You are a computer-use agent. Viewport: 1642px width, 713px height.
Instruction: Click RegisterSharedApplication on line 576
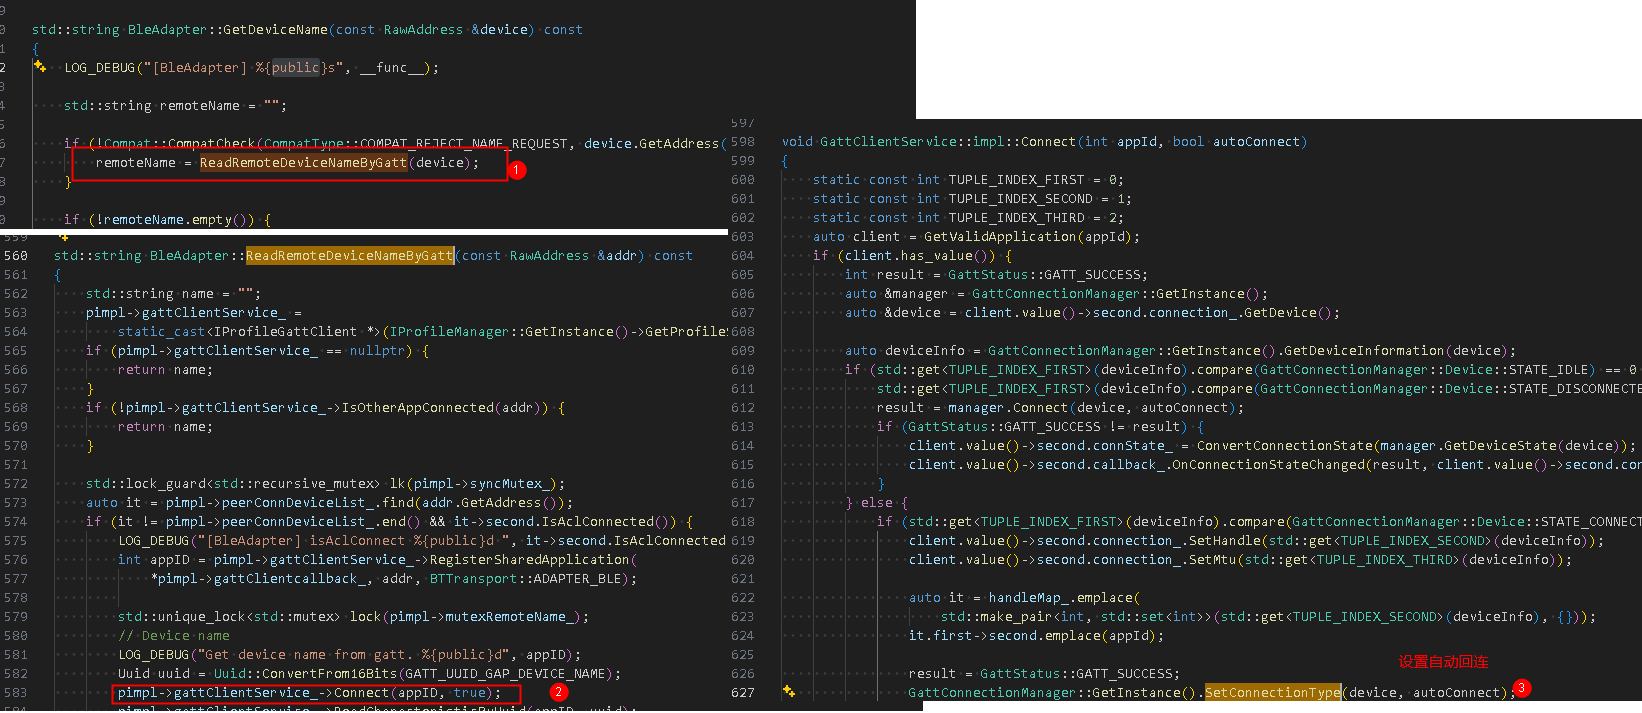528,559
